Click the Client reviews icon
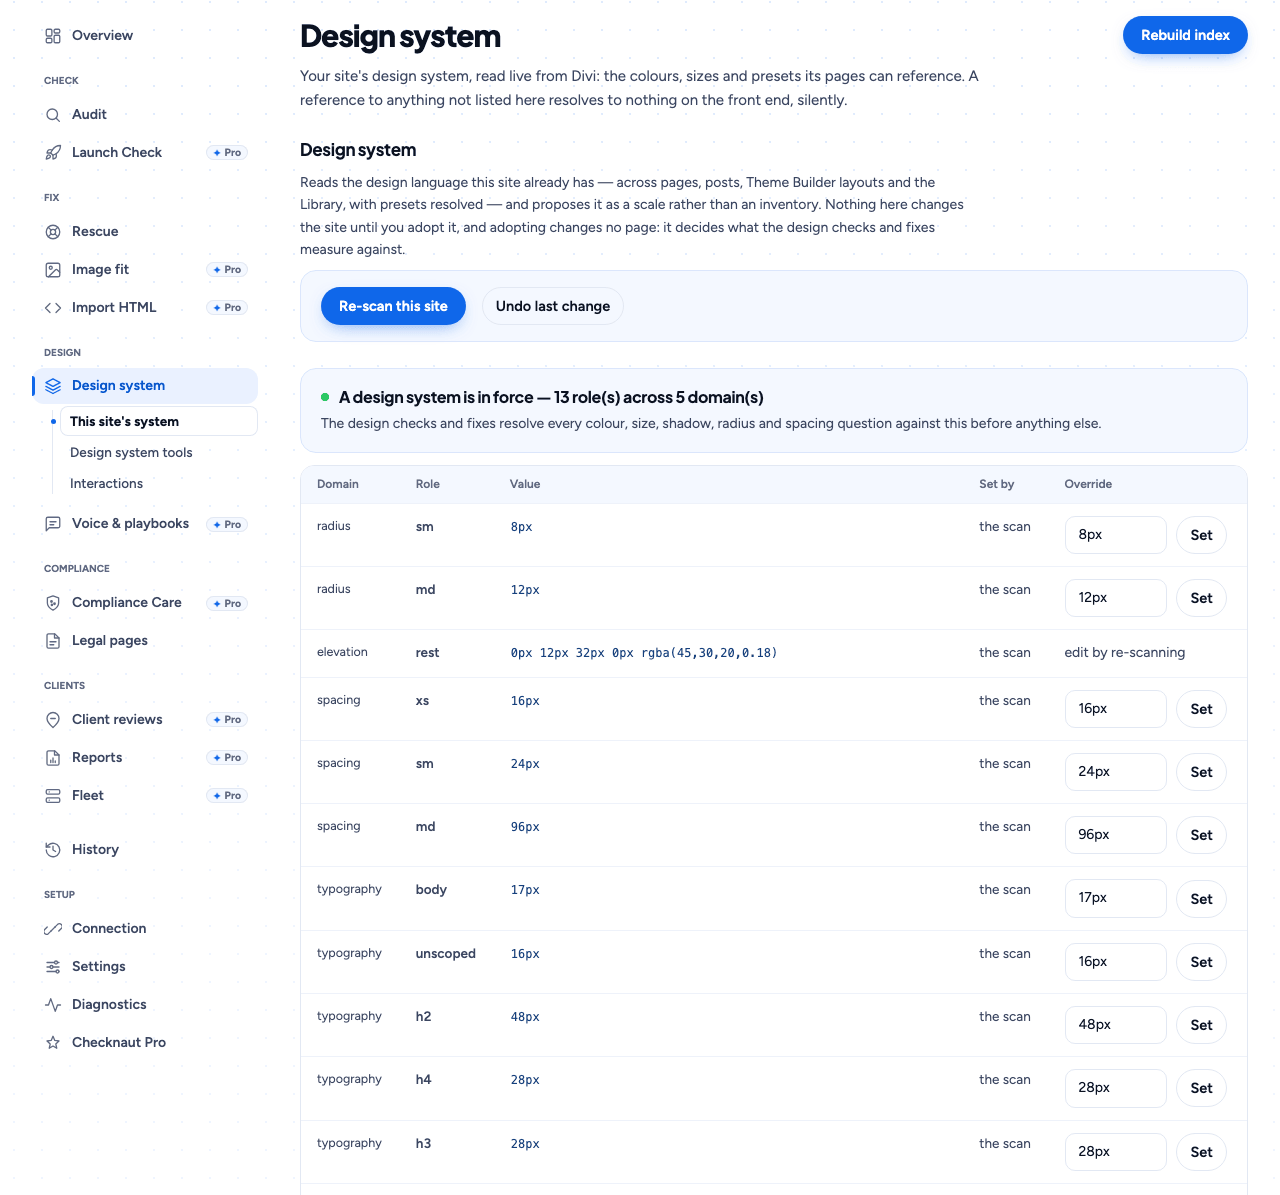 [53, 720]
